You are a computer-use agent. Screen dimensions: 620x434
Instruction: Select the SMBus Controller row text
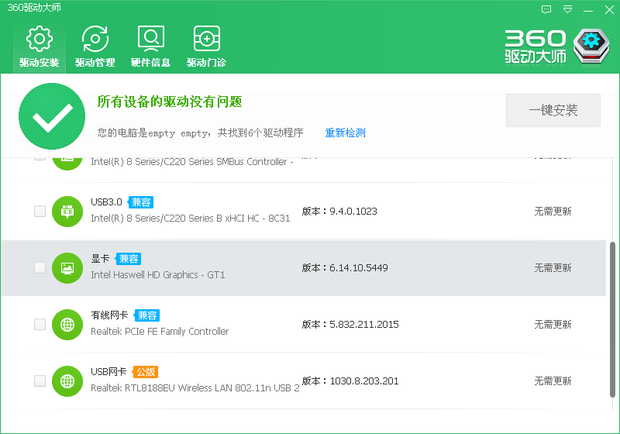tap(192, 162)
